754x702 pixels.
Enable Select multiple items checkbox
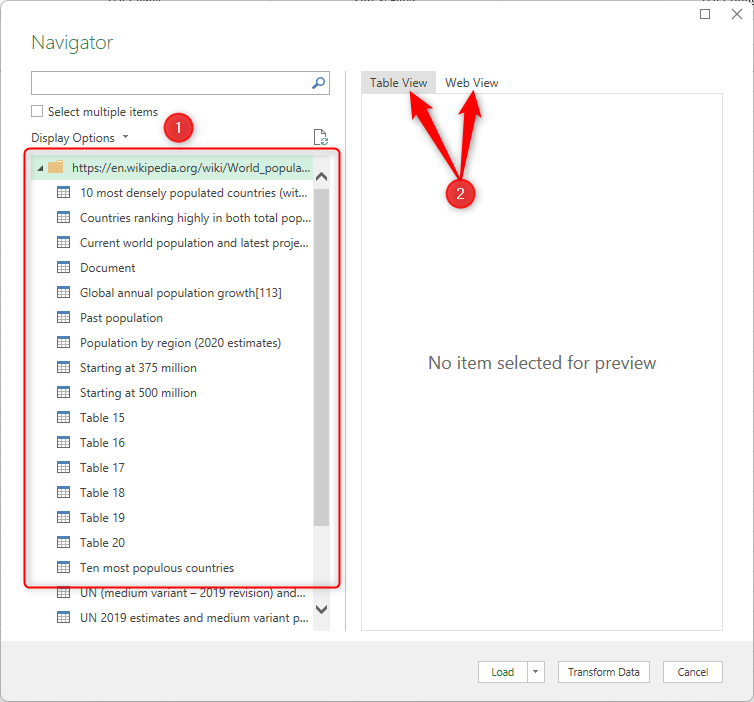click(x=37, y=112)
